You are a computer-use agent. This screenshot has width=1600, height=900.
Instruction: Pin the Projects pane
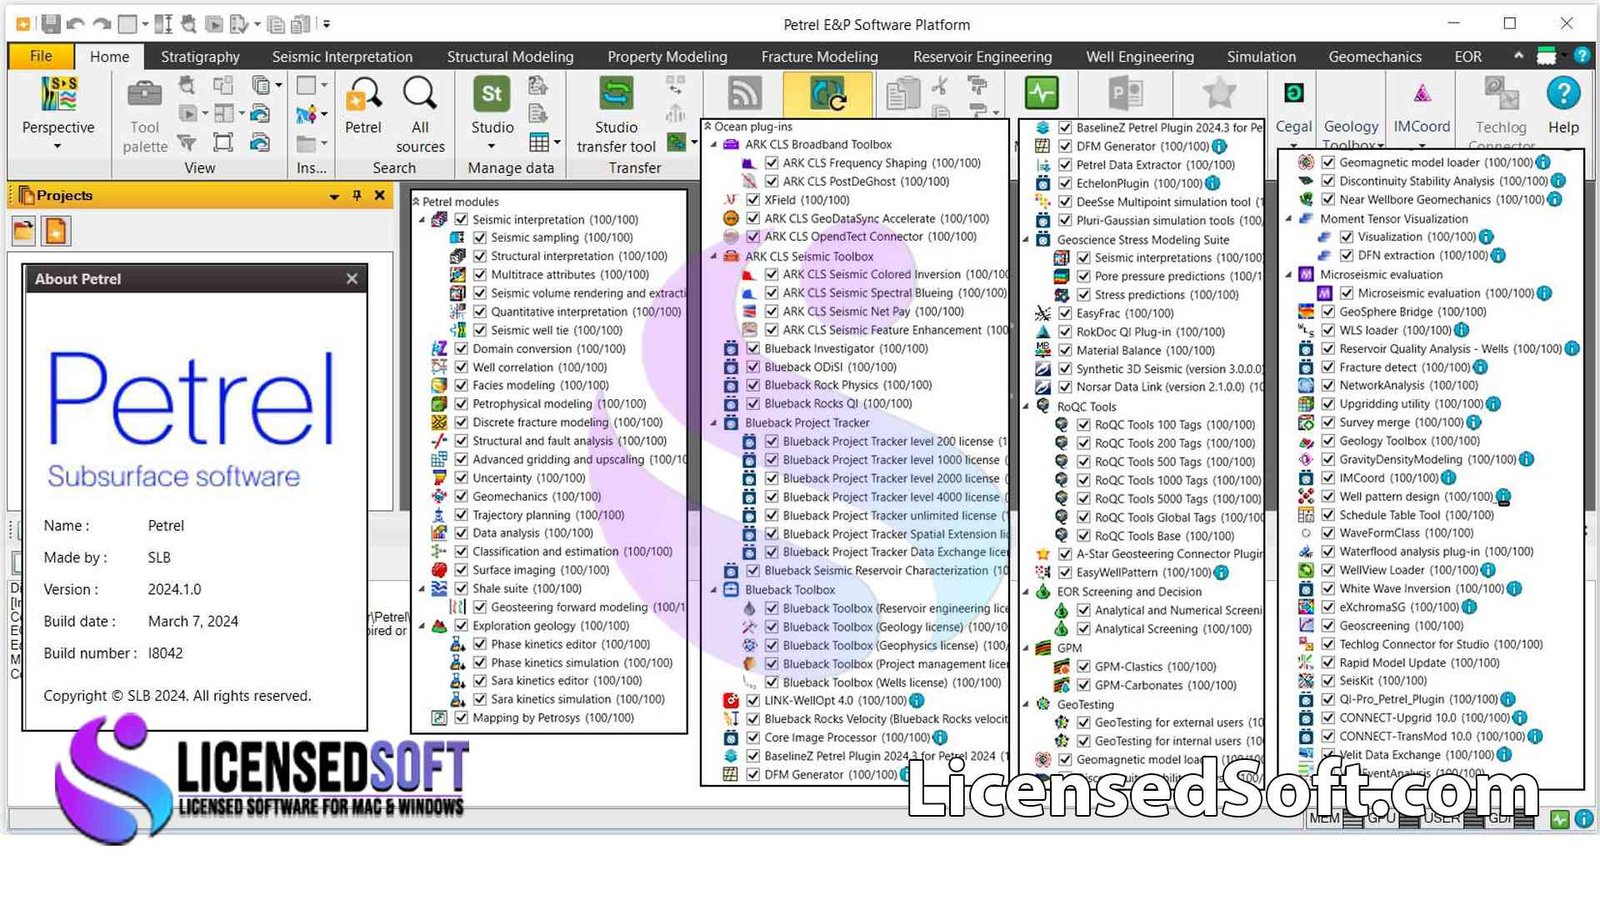(x=357, y=195)
